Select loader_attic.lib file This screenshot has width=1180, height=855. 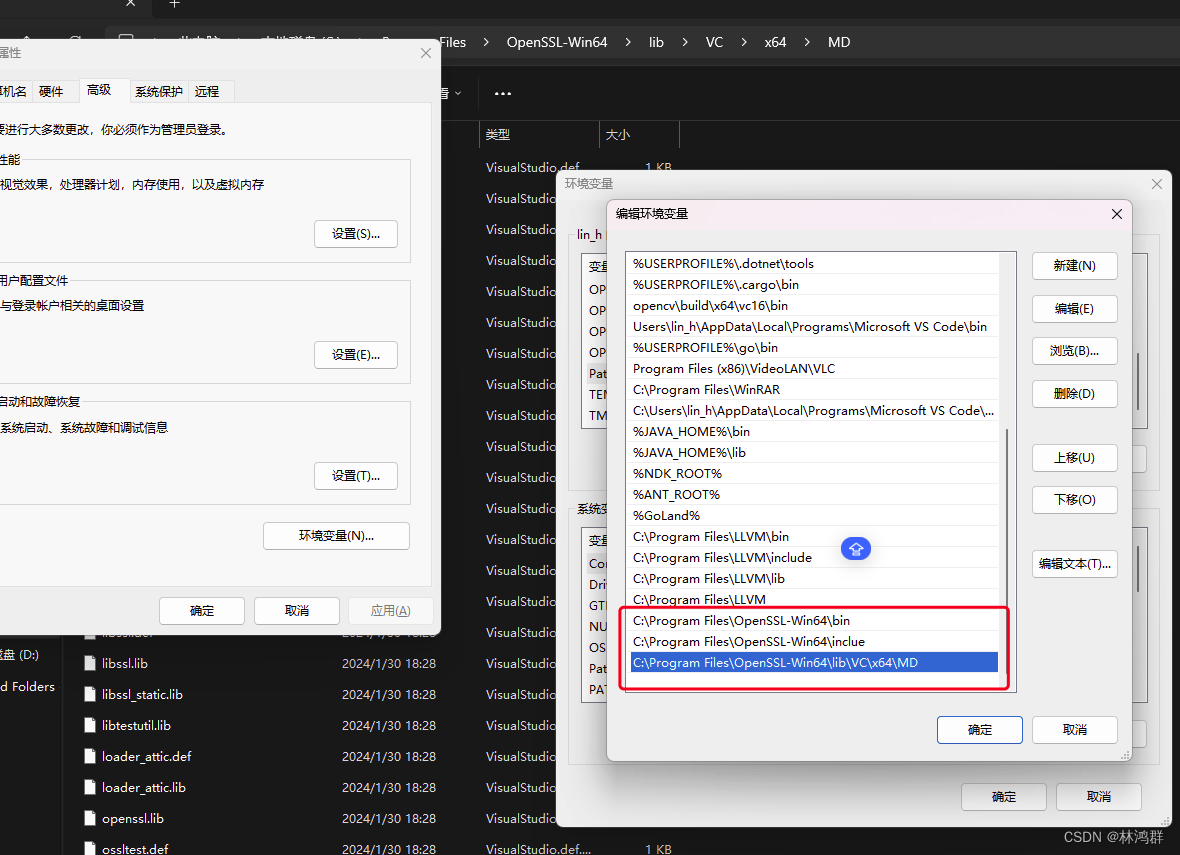(144, 787)
